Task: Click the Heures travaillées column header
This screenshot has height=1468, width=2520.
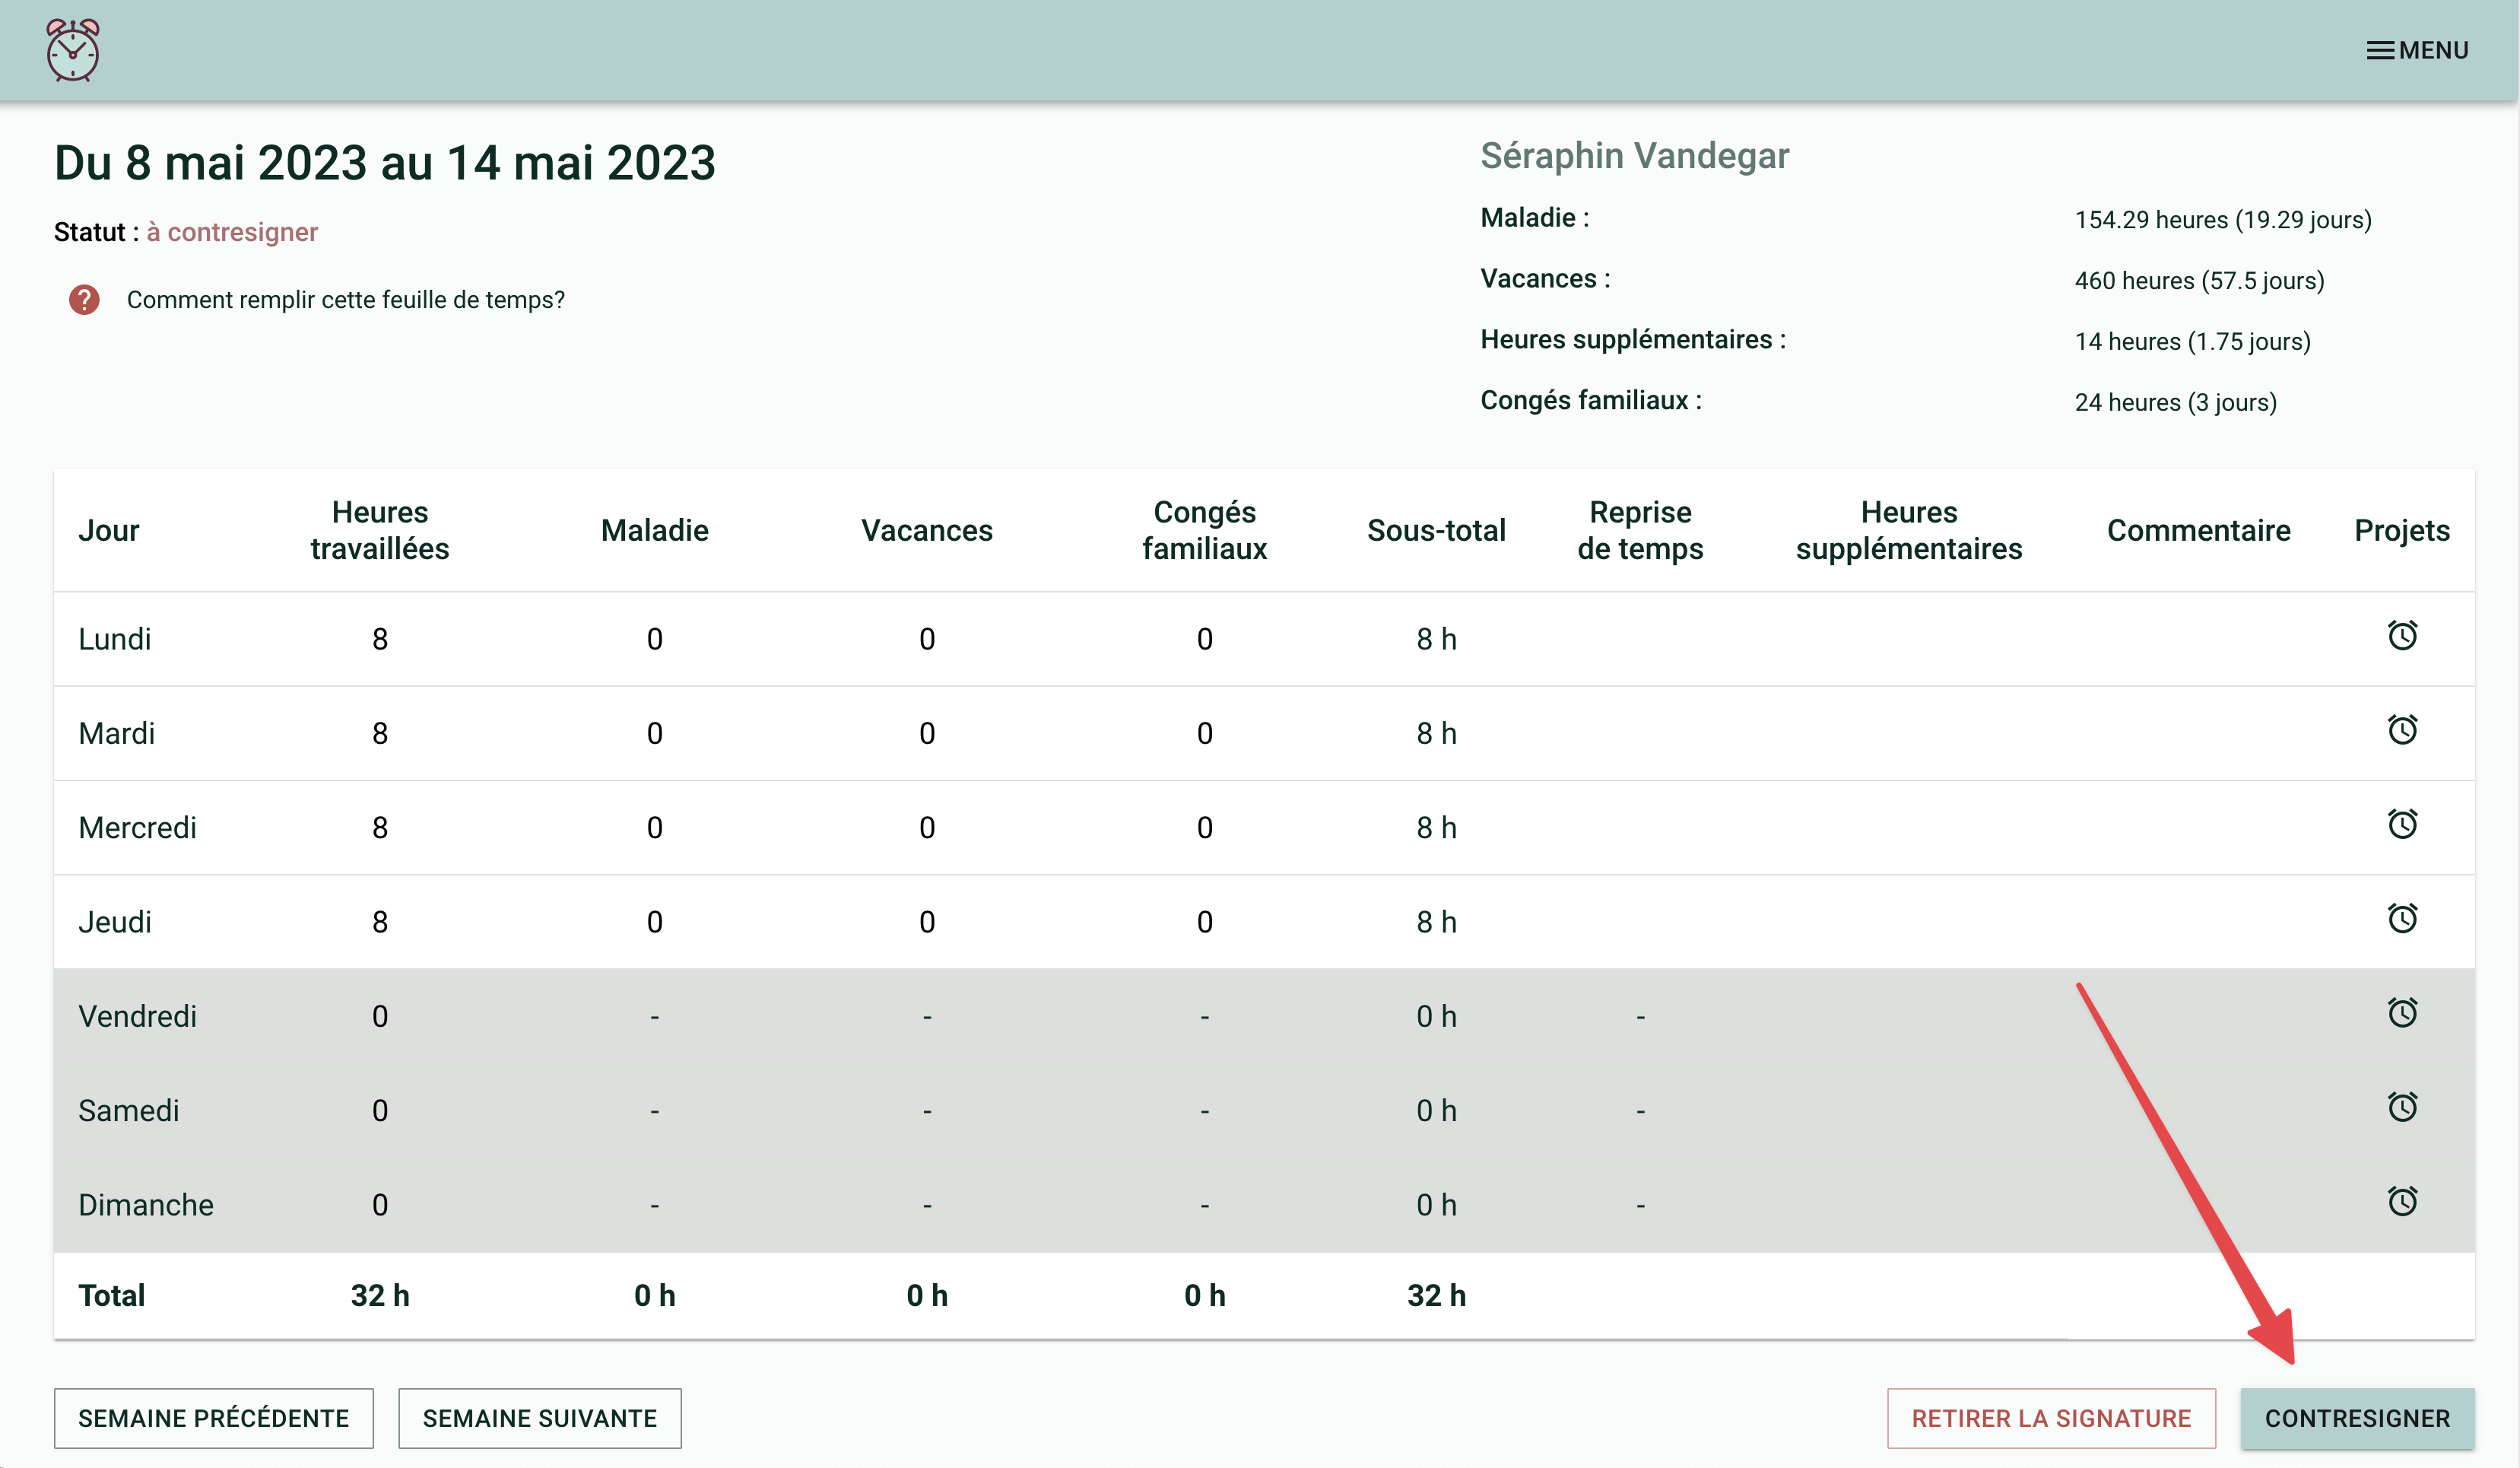Action: [379, 530]
